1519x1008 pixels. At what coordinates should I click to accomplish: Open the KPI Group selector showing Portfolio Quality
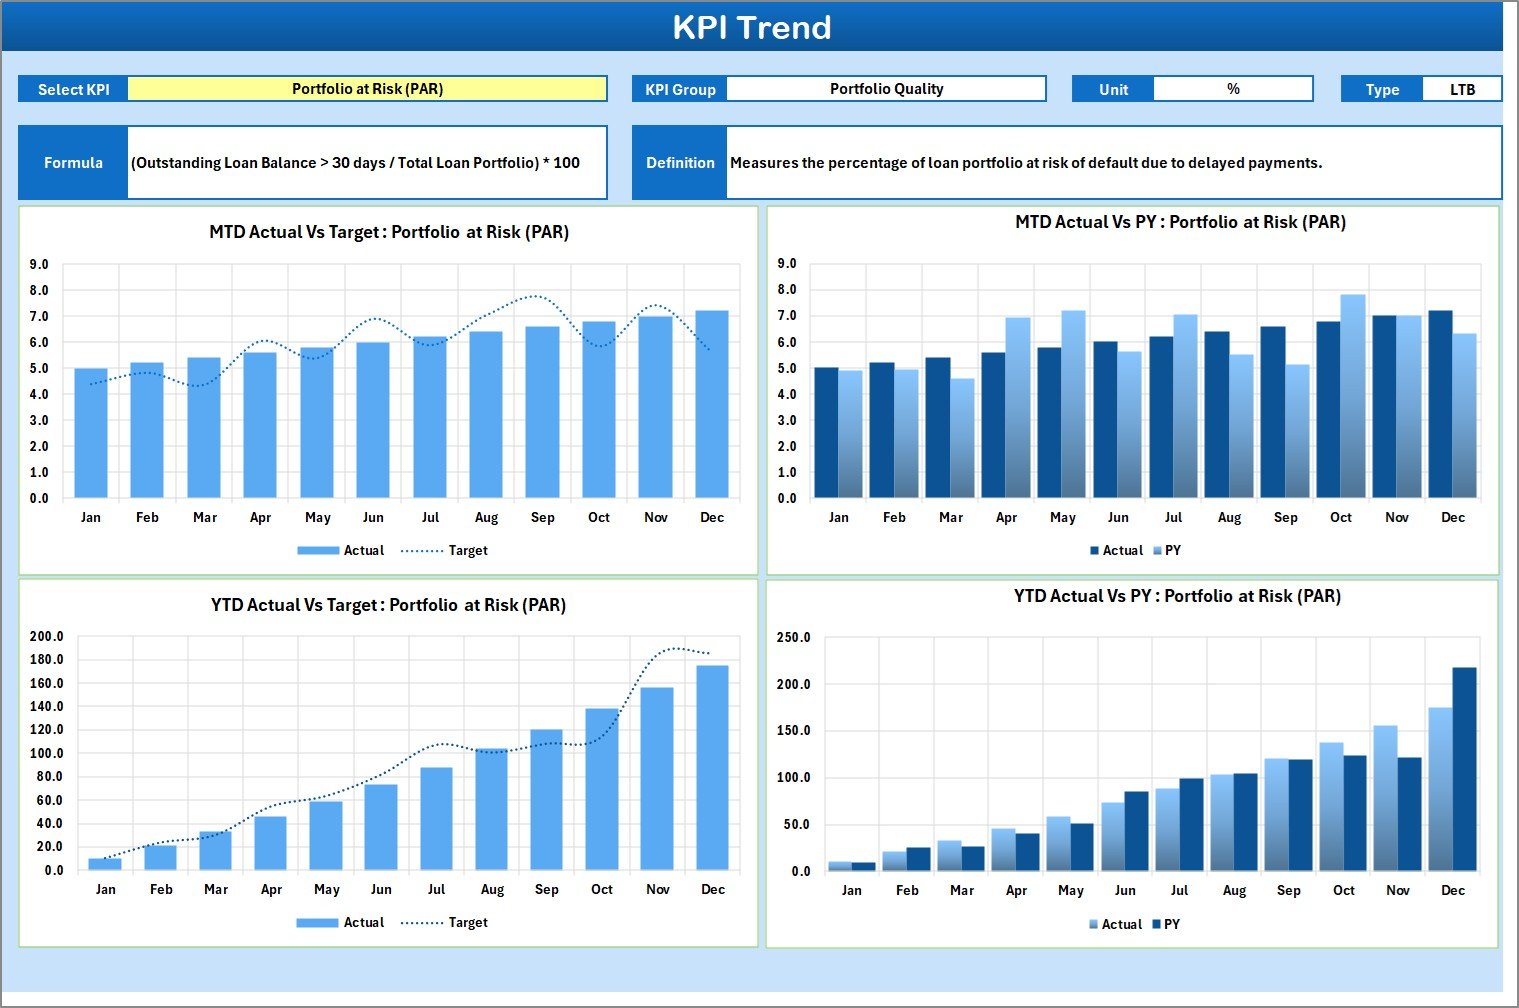[x=885, y=88]
